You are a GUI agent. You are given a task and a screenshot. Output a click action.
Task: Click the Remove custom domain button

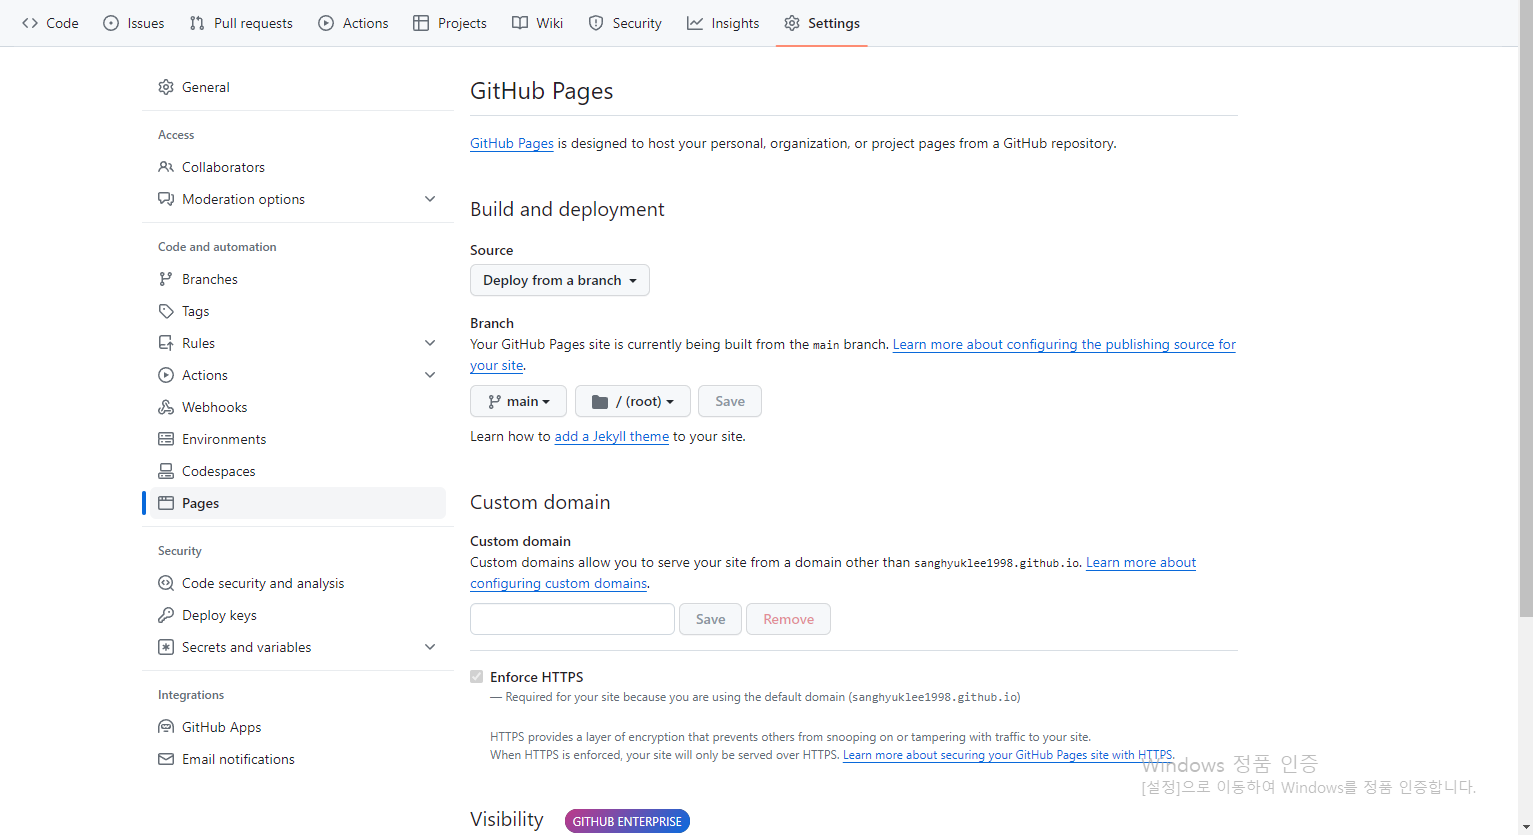click(x=789, y=619)
